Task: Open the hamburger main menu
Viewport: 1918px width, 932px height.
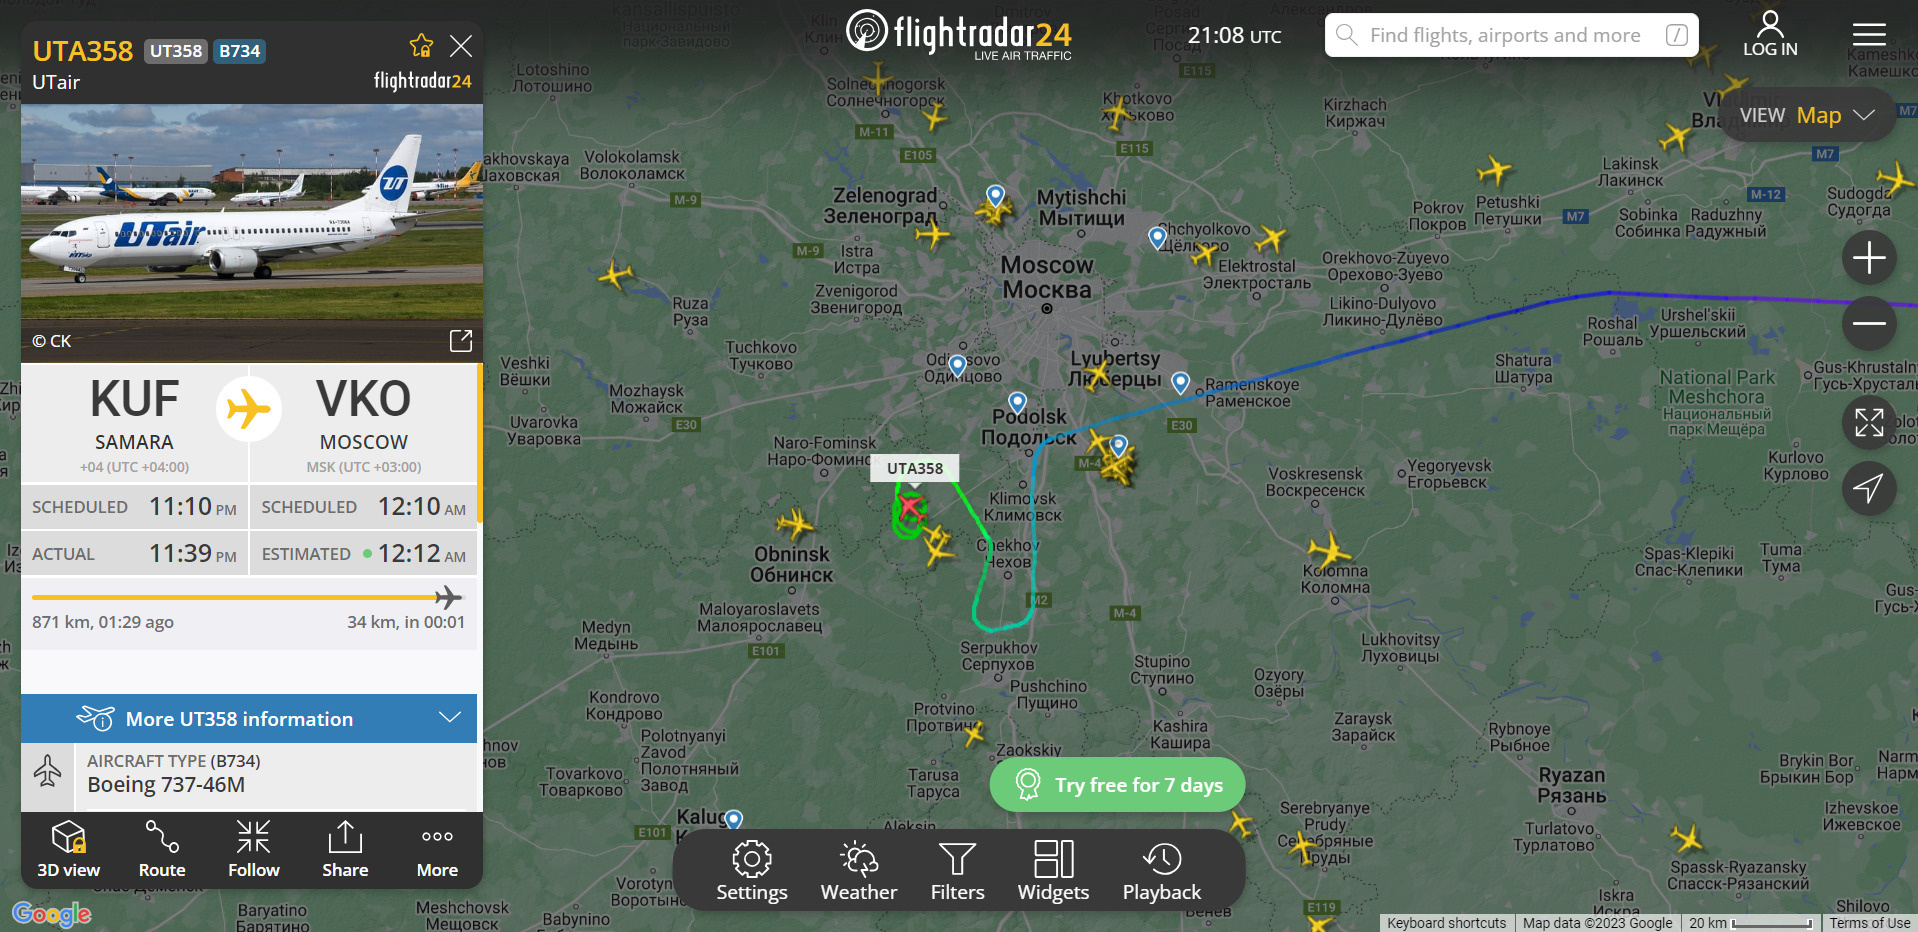Action: point(1868,36)
